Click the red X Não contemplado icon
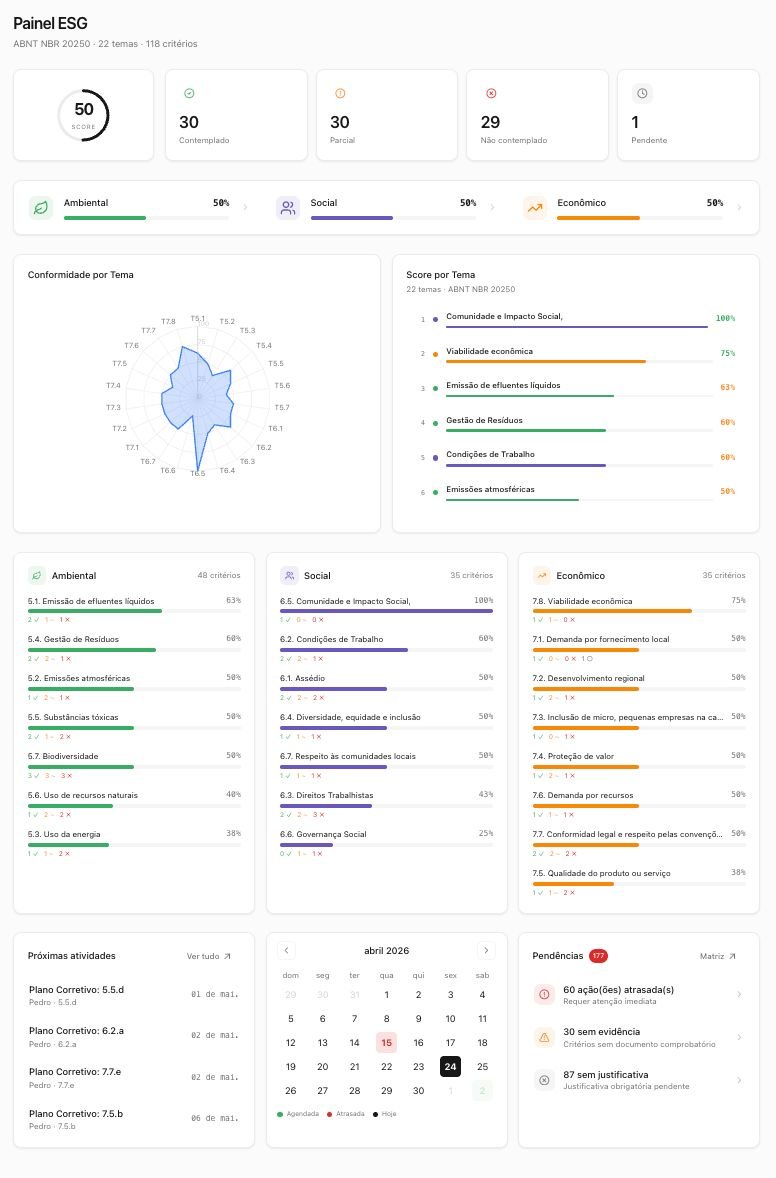Viewport: 776px width, 1178px height. click(491, 93)
